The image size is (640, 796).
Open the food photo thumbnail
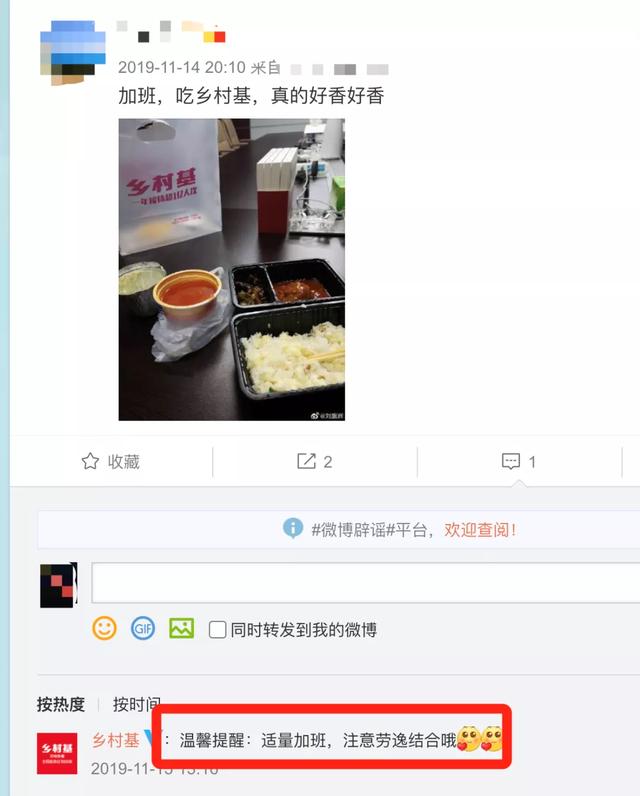coord(231,270)
